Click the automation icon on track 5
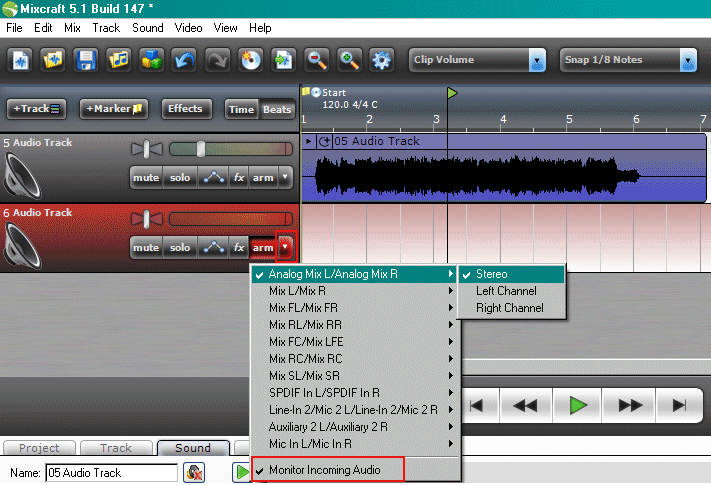 214,177
